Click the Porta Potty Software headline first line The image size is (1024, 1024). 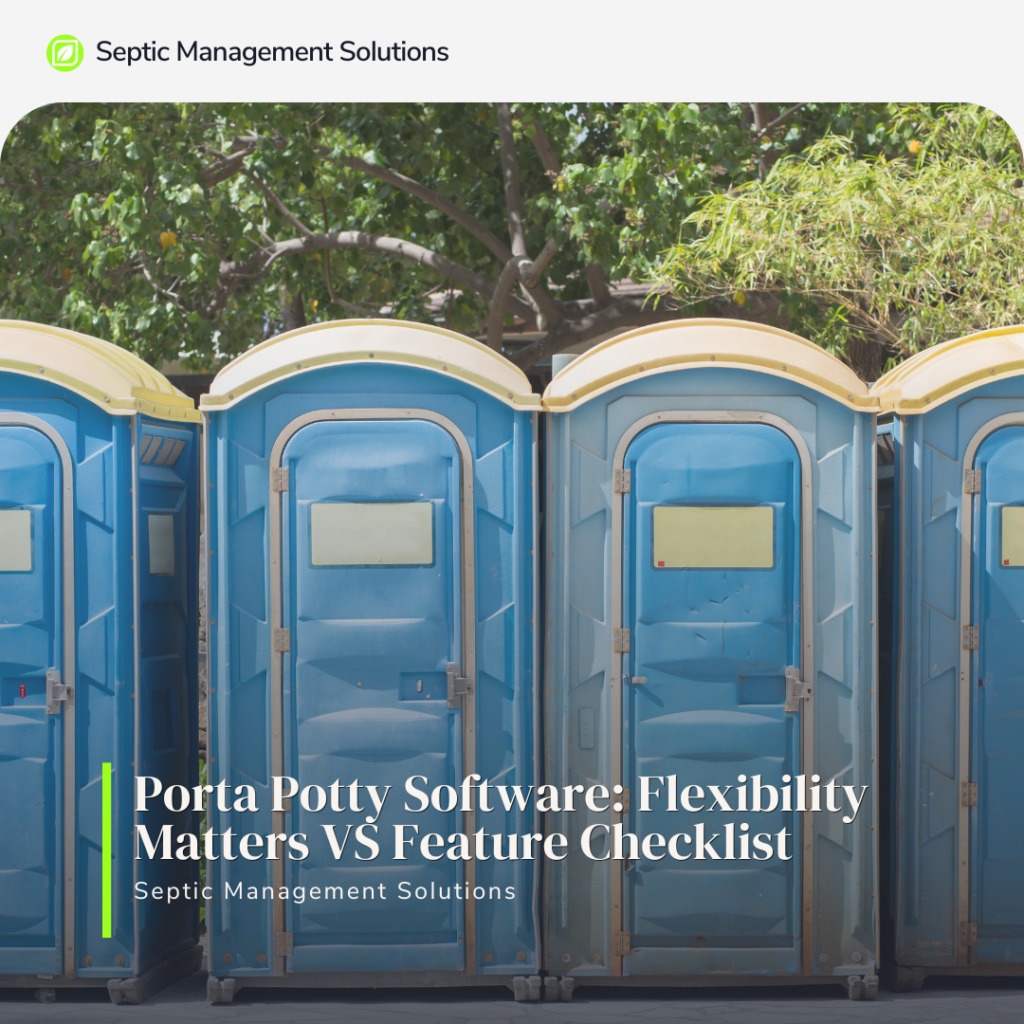(501, 796)
